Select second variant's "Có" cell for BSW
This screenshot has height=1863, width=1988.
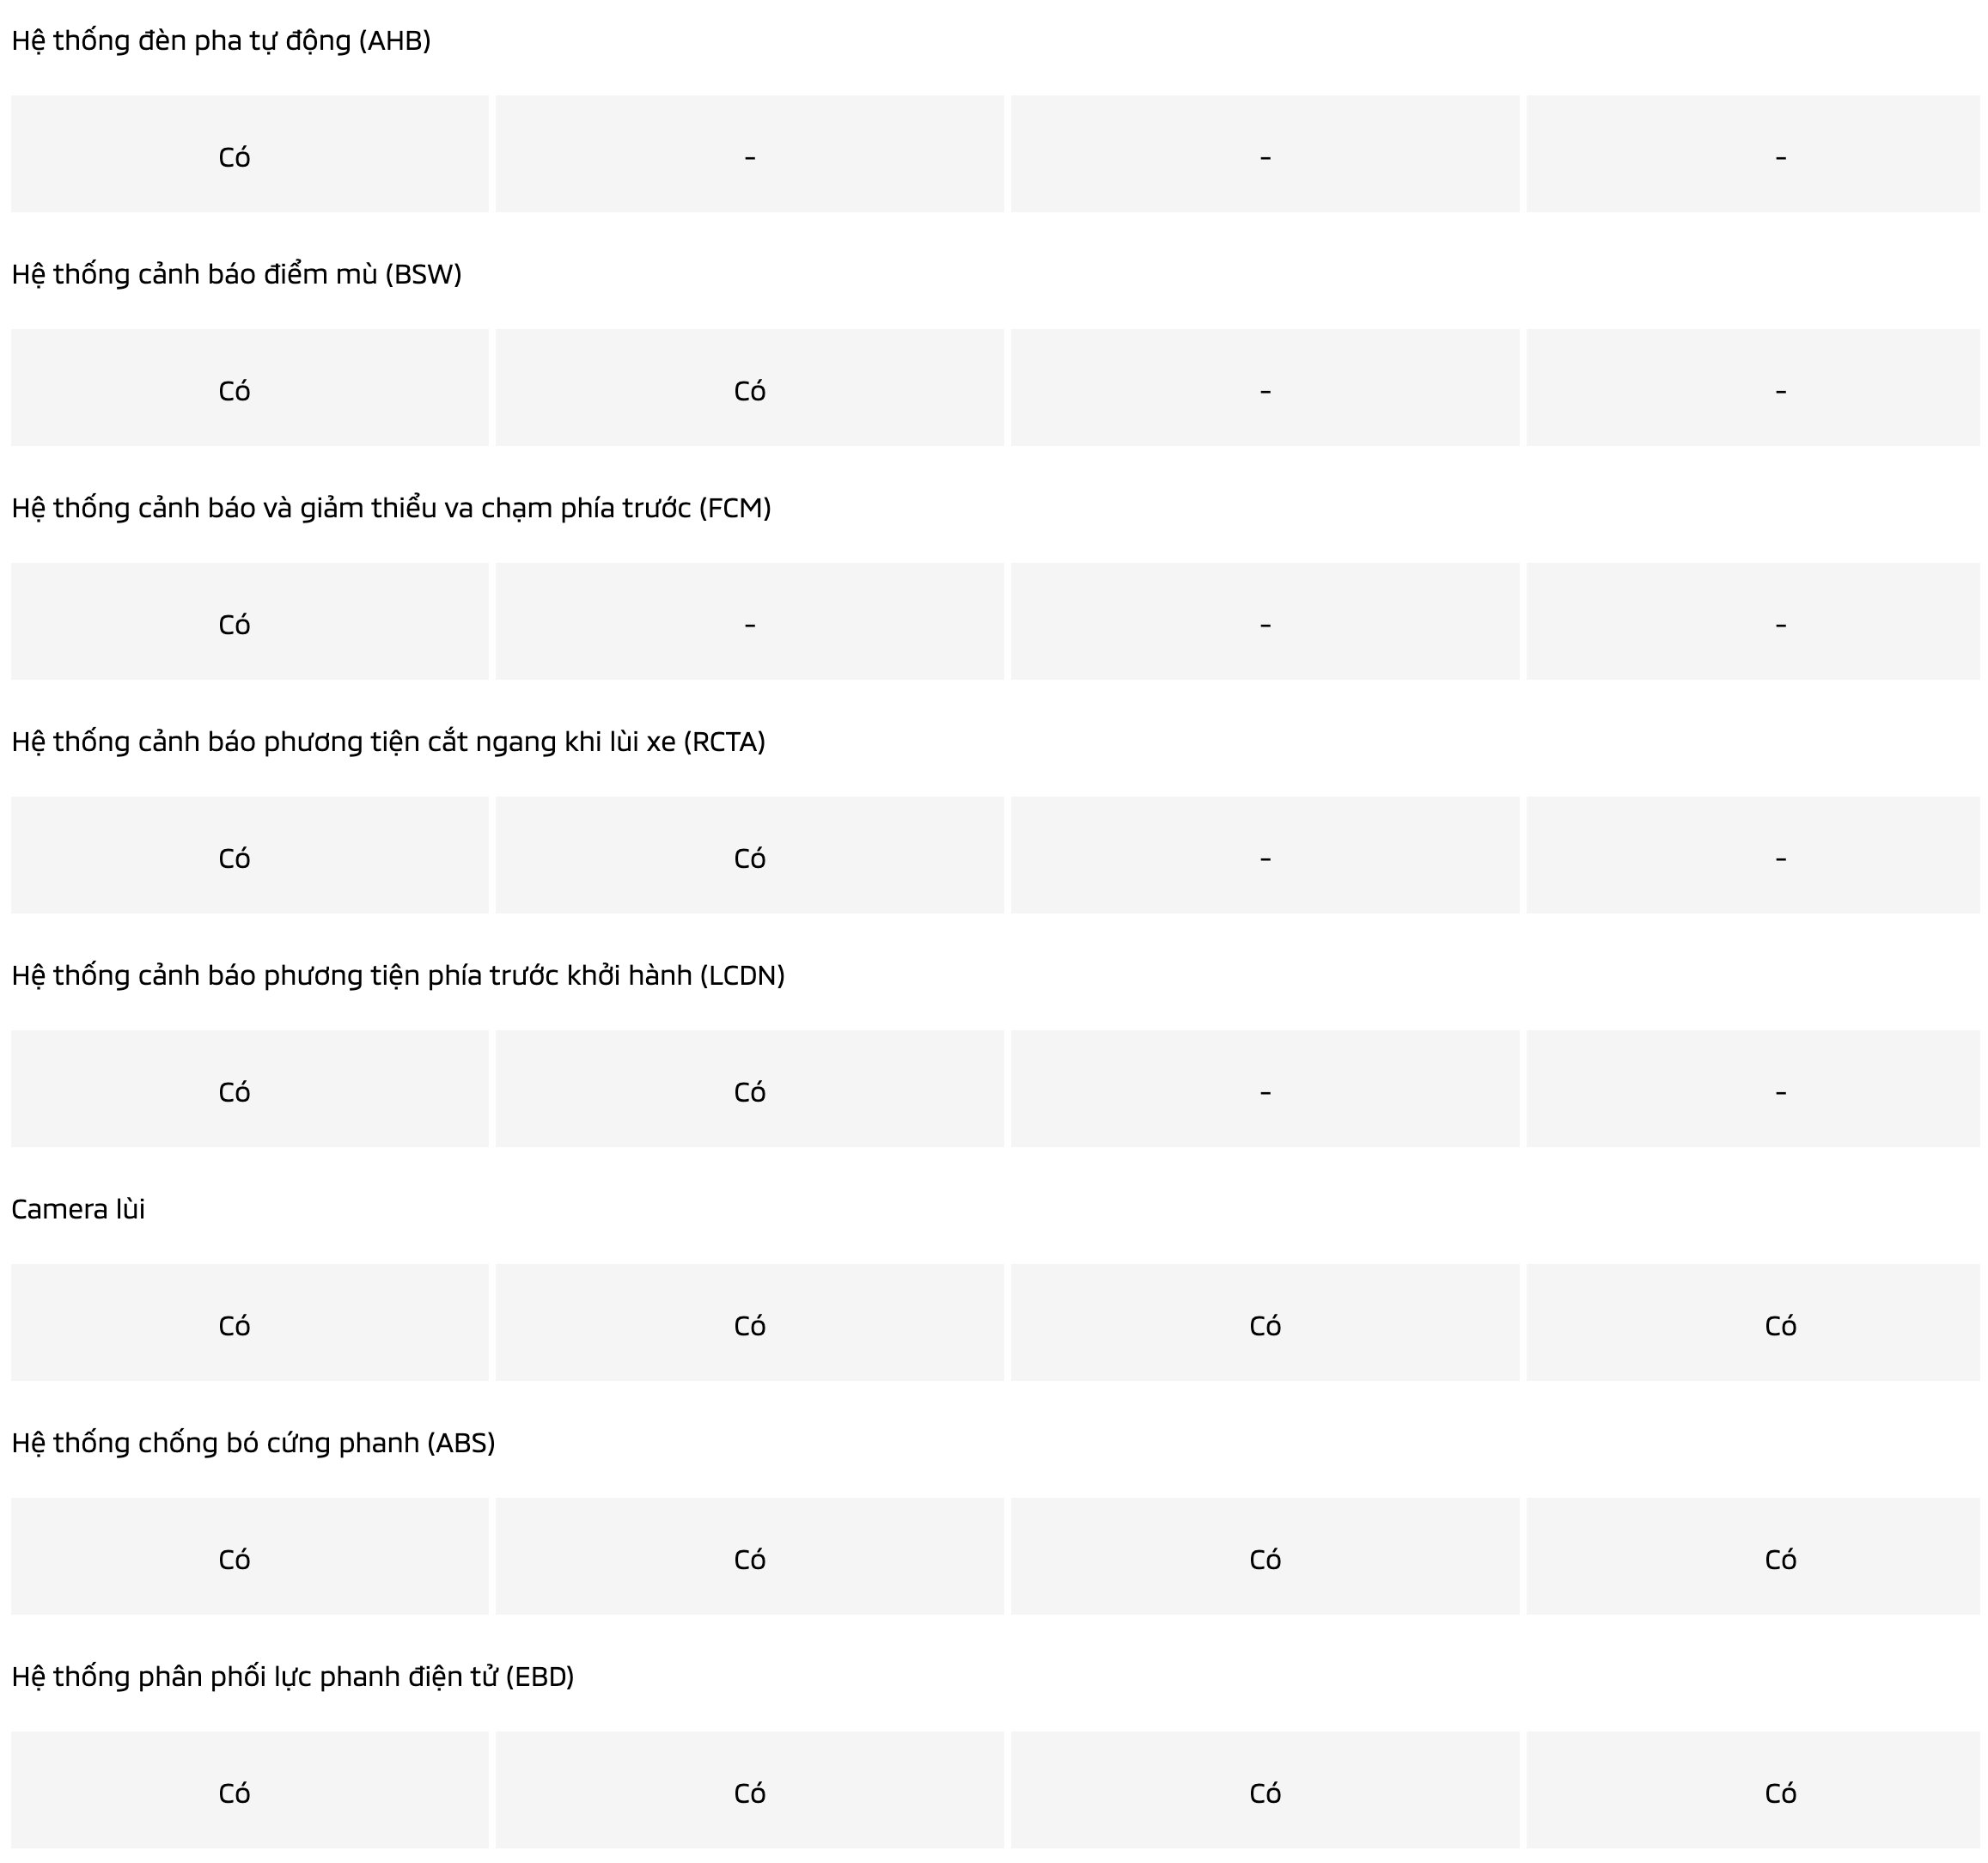point(749,391)
